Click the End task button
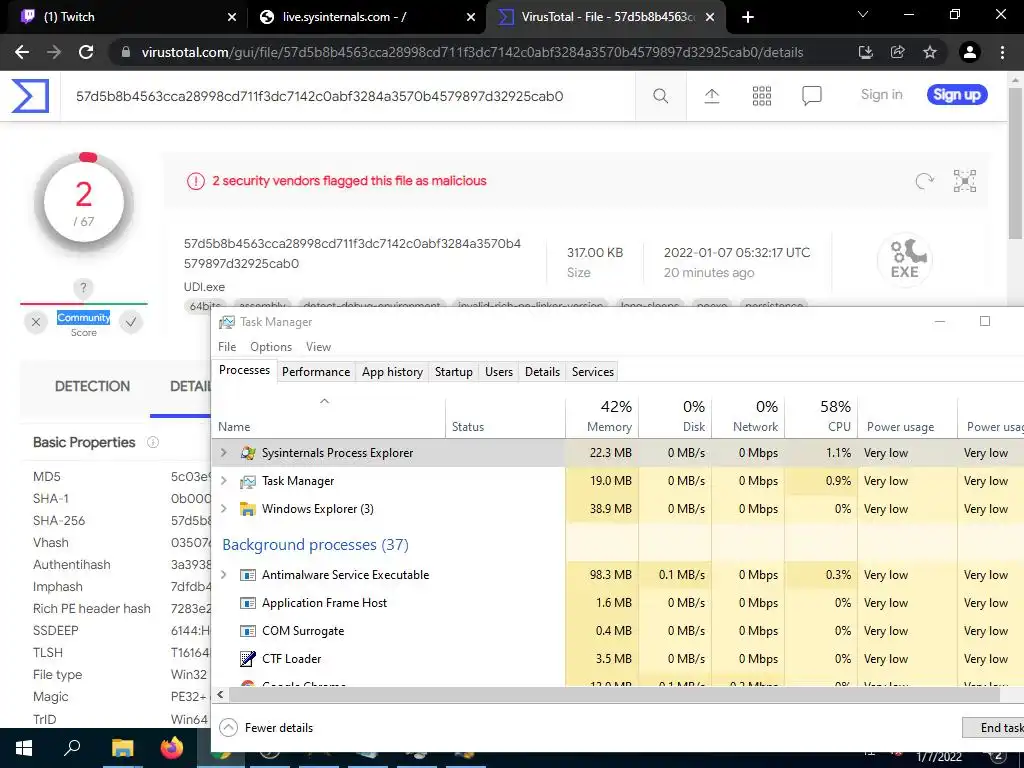The width and height of the screenshot is (1024, 768). pyautogui.click(x=994, y=728)
